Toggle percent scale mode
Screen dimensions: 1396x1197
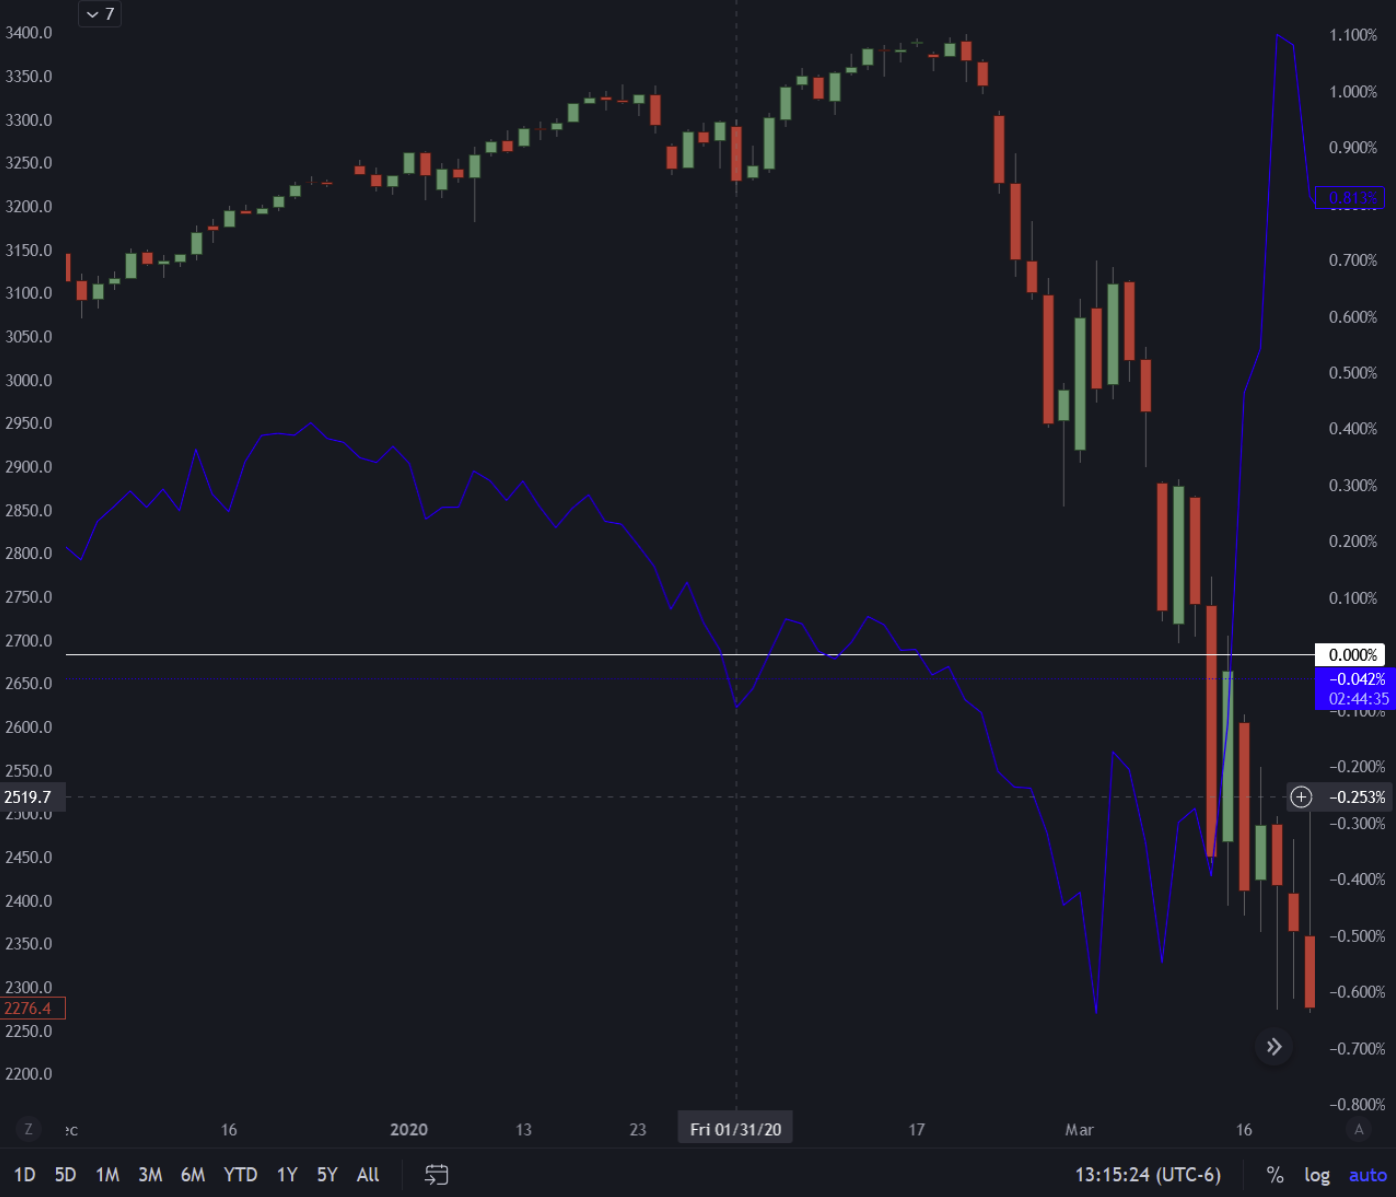pos(1275,1175)
